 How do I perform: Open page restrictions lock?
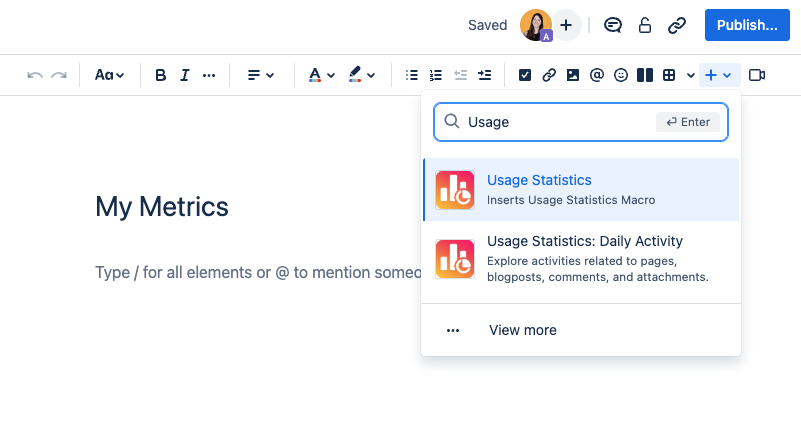point(645,26)
